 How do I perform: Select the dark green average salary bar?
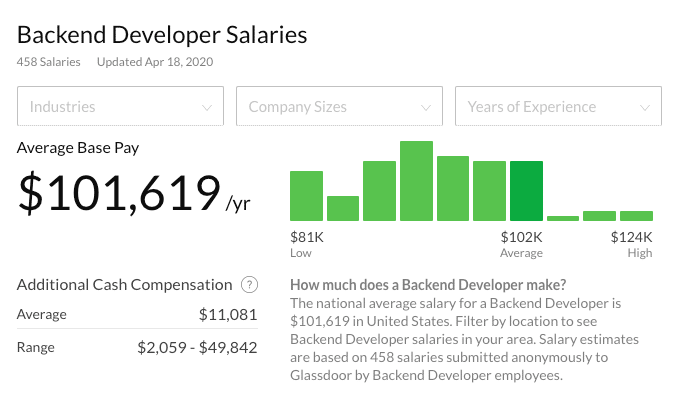pos(526,191)
